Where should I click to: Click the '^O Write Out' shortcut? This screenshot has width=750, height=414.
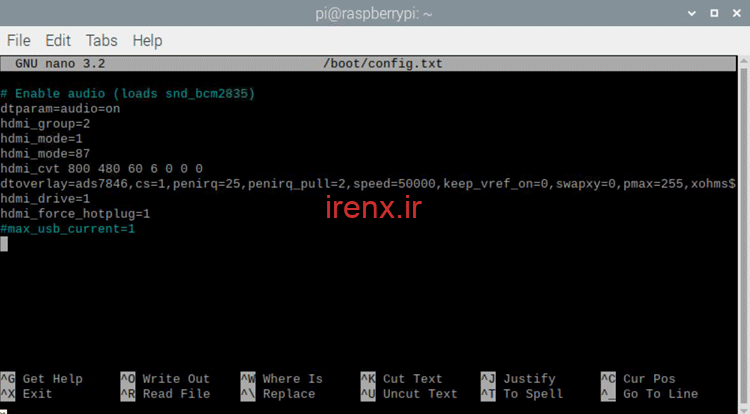165,379
